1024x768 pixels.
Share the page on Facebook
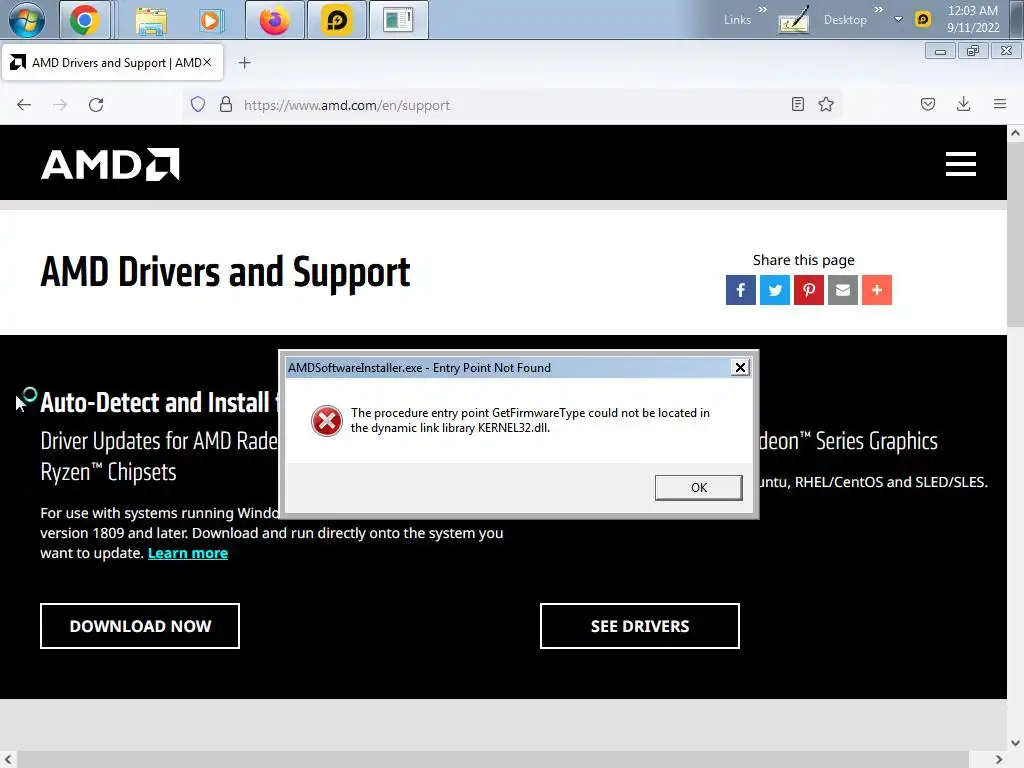741,290
